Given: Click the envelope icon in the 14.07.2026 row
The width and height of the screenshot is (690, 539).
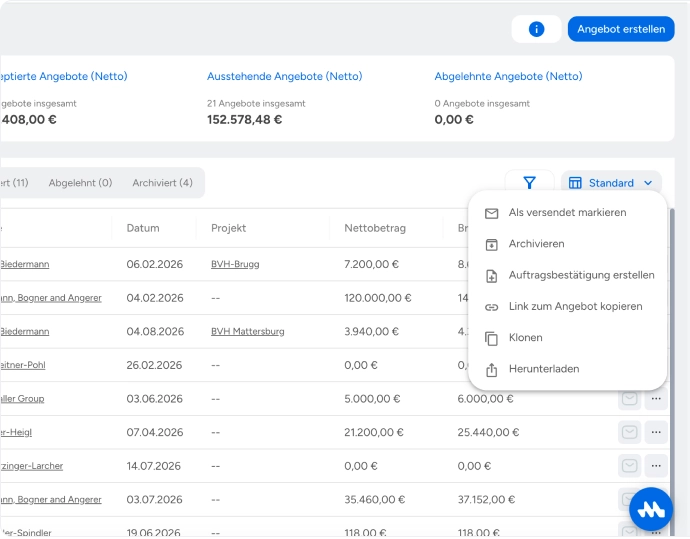Looking at the screenshot, I should (x=629, y=466).
